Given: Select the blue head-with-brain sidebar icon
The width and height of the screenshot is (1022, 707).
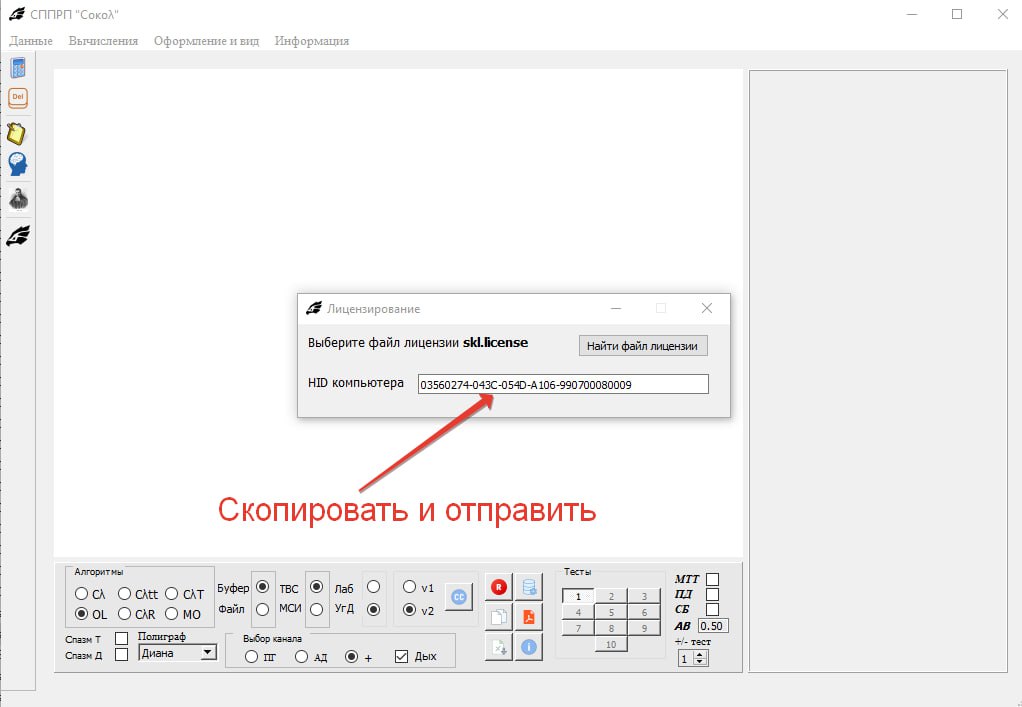Looking at the screenshot, I should pos(17,163).
